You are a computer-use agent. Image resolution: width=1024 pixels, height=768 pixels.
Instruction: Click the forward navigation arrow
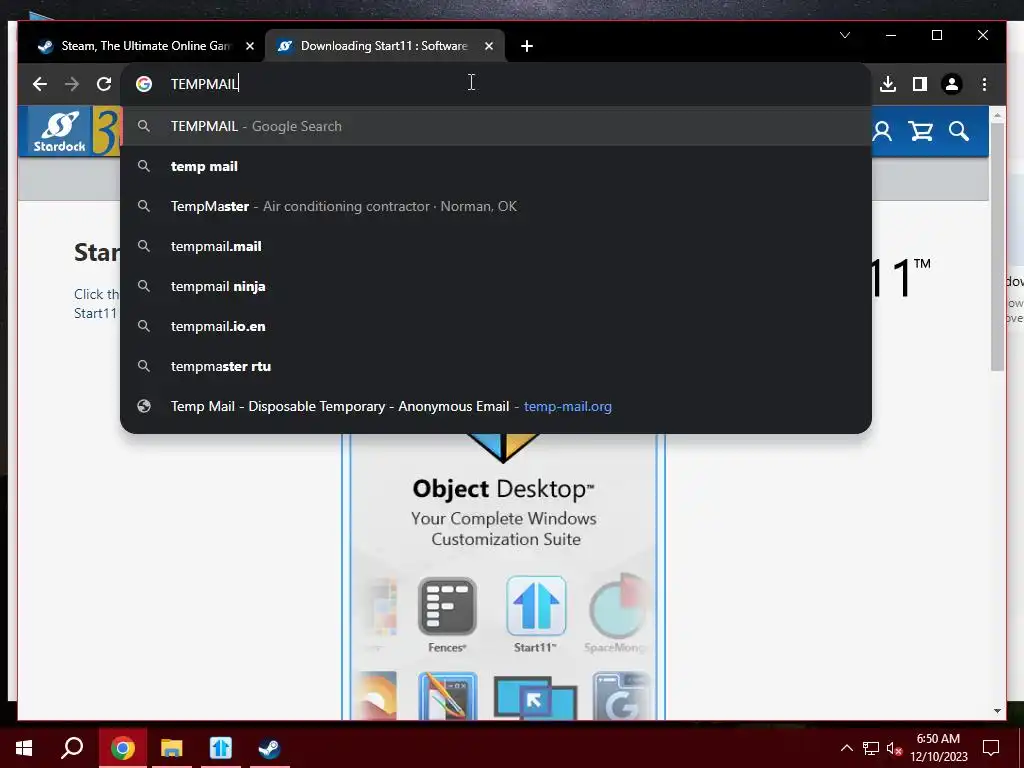72,84
